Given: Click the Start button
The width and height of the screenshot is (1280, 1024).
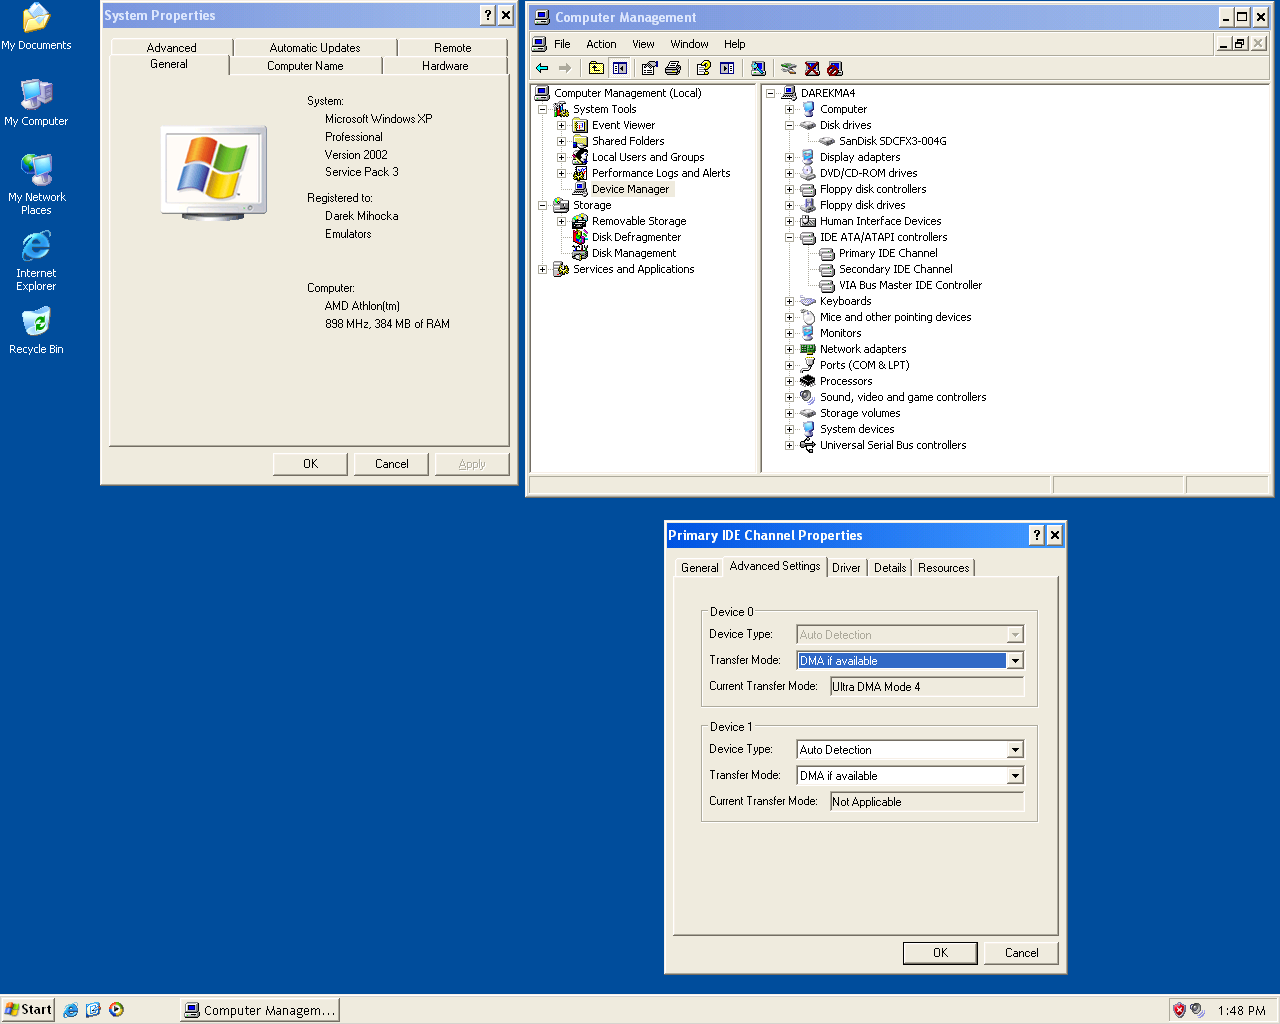Looking at the screenshot, I should [x=28, y=1010].
